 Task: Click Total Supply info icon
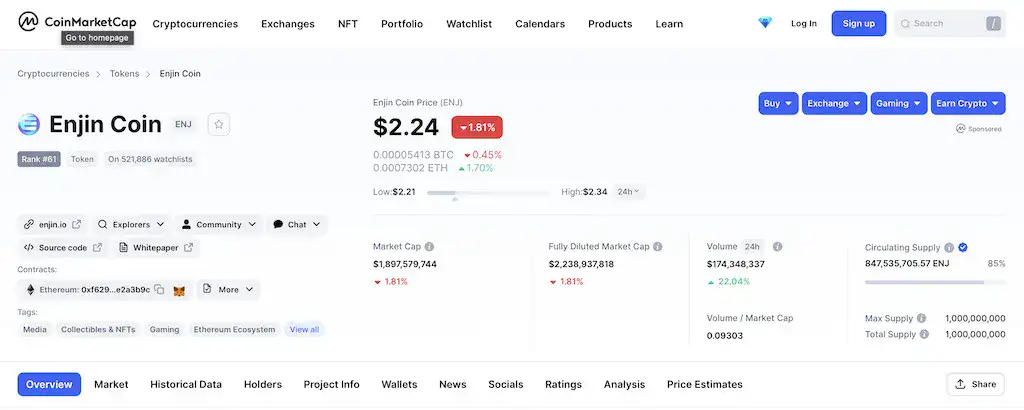click(924, 334)
